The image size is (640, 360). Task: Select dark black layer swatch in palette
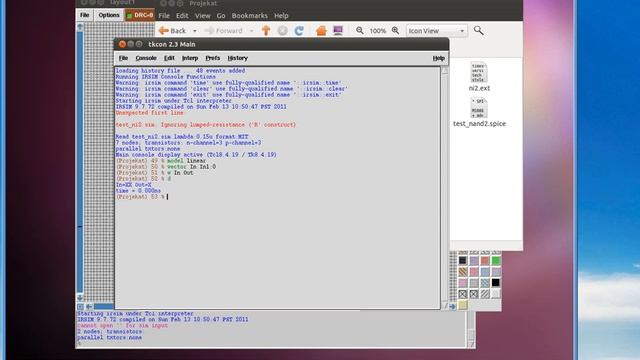pos(462,260)
